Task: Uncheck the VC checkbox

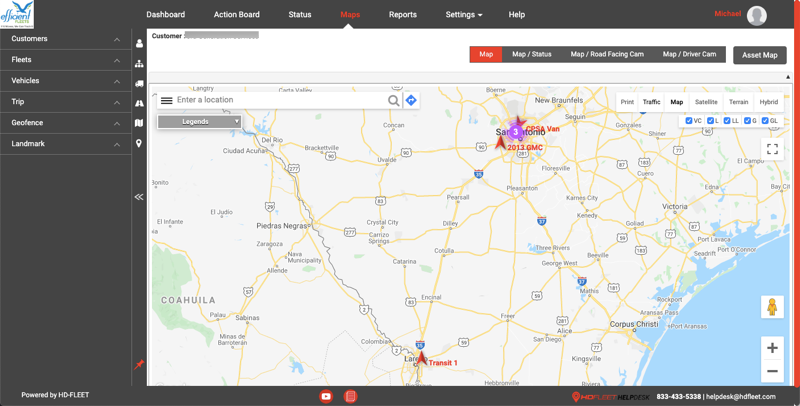Action: tap(689, 121)
